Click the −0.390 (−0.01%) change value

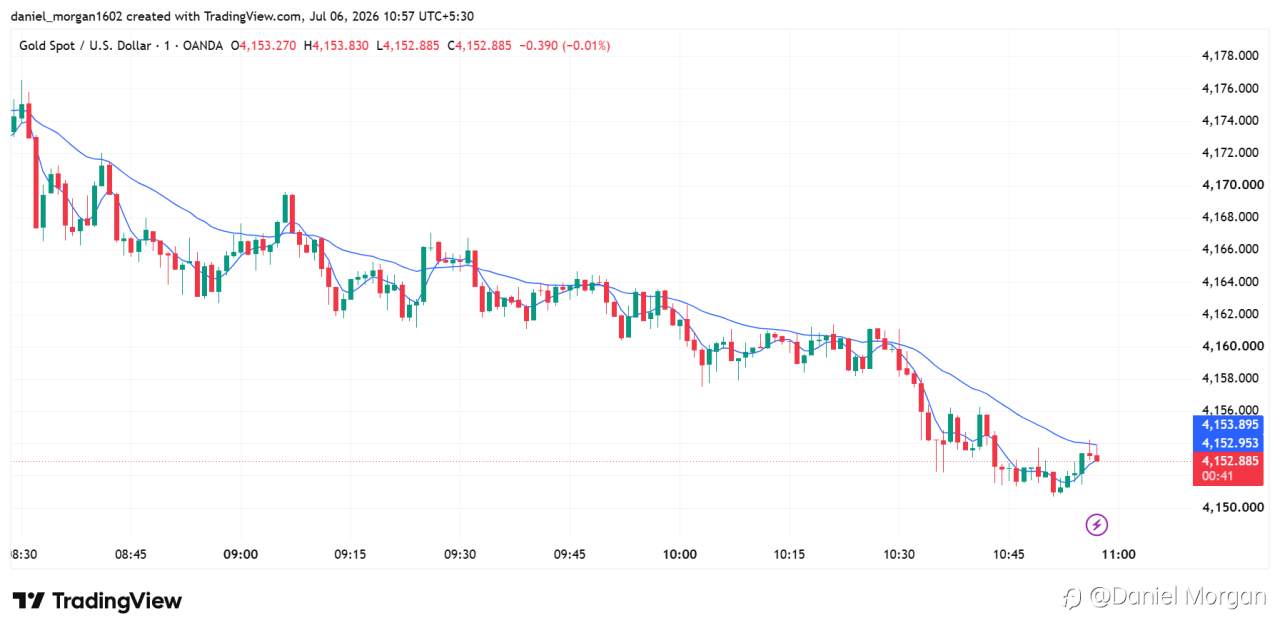566,46
